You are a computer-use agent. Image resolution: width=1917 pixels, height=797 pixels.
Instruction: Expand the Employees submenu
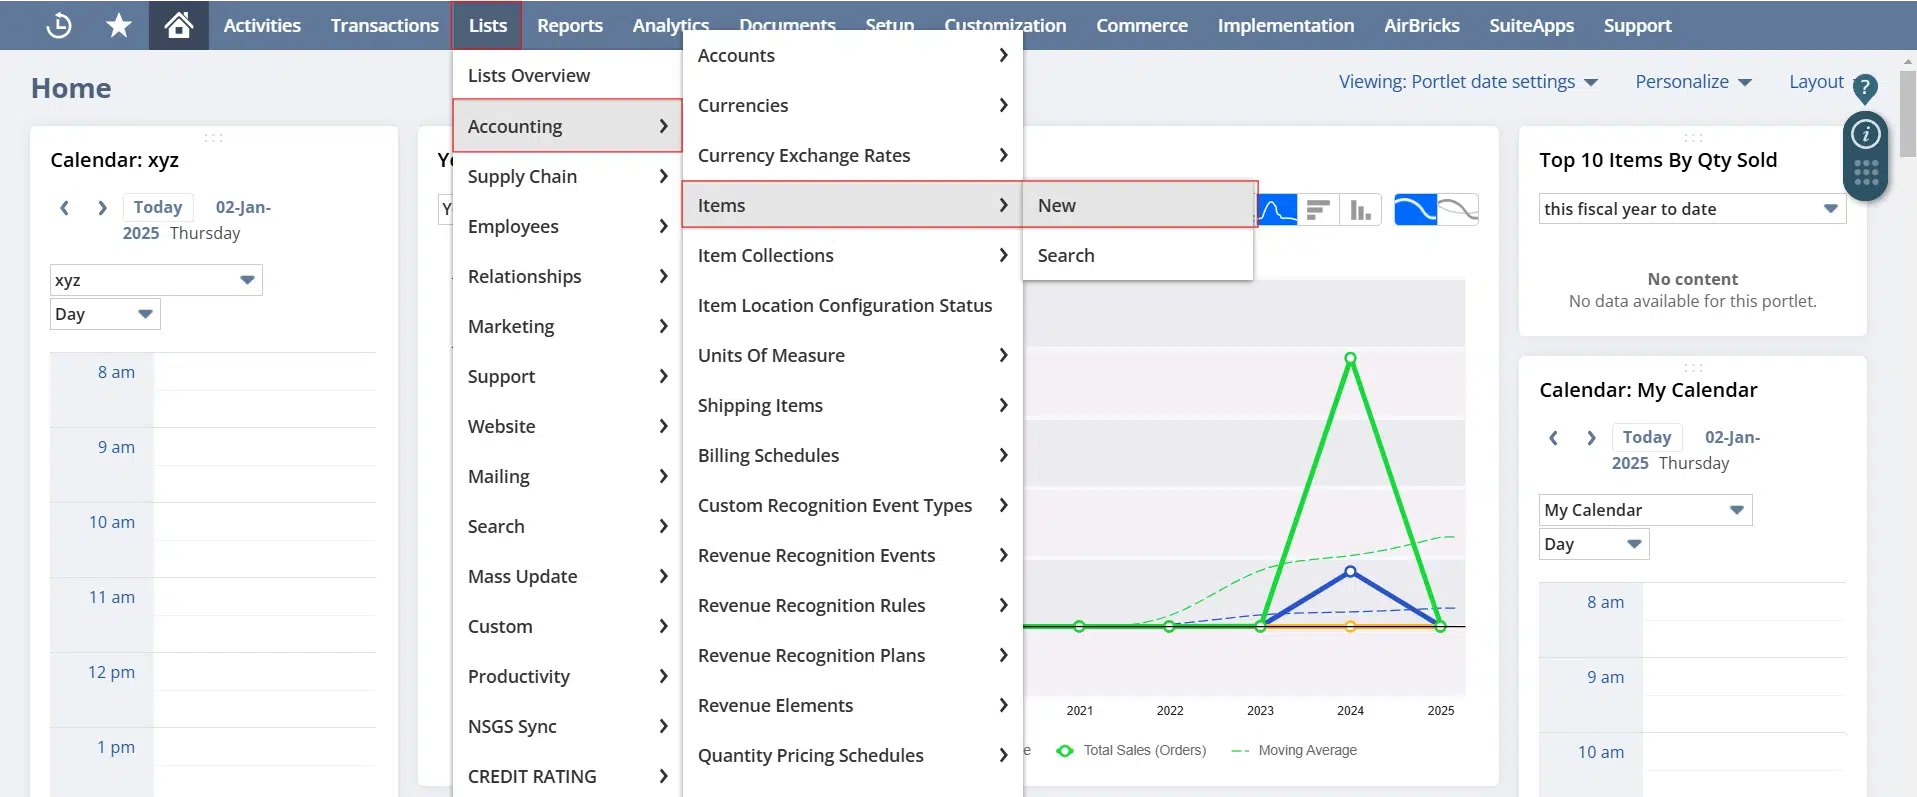point(567,226)
